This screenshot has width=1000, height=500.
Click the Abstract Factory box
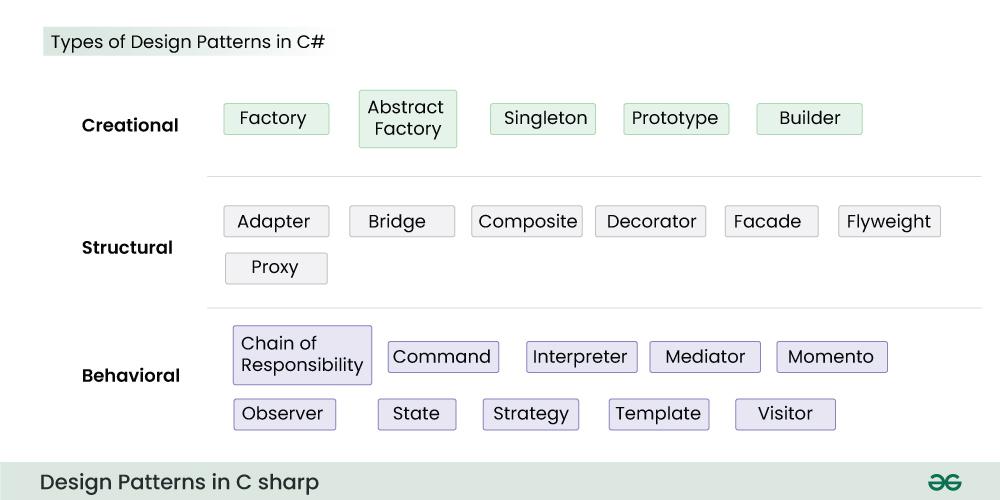pos(407,119)
